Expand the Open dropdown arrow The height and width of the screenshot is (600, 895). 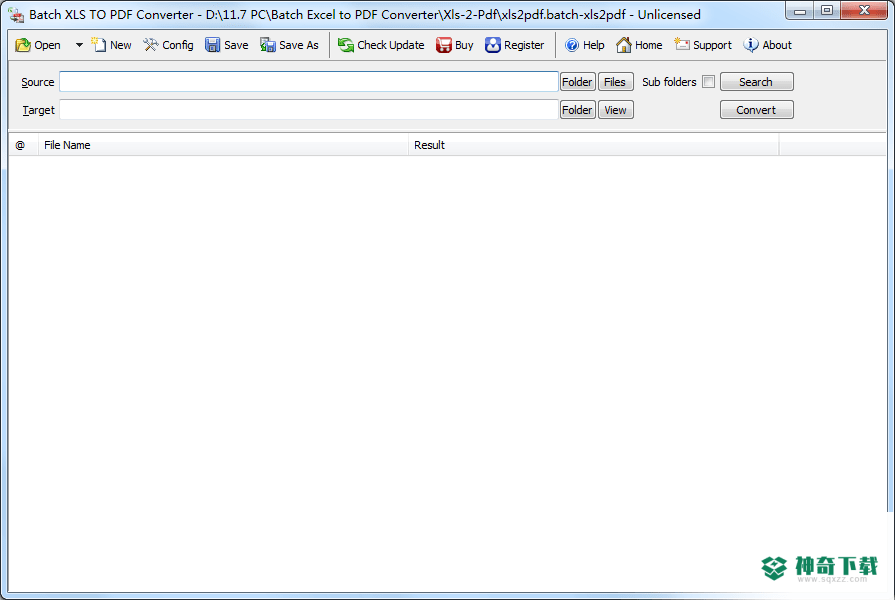[79, 45]
